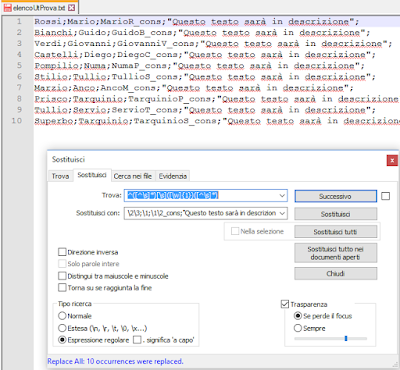
Task: Toggle the '. significa a capo' checkbox
Action: 137,340
